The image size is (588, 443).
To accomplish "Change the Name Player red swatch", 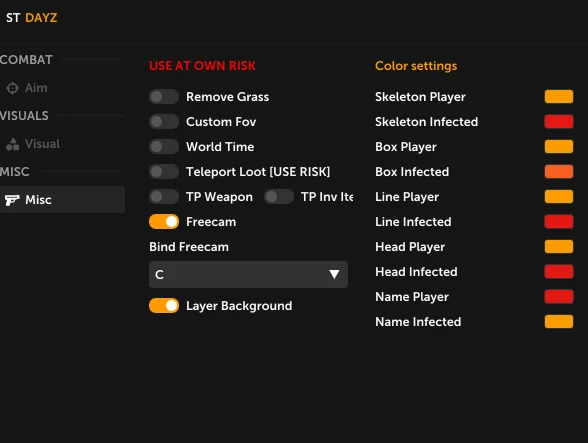I will point(559,297).
